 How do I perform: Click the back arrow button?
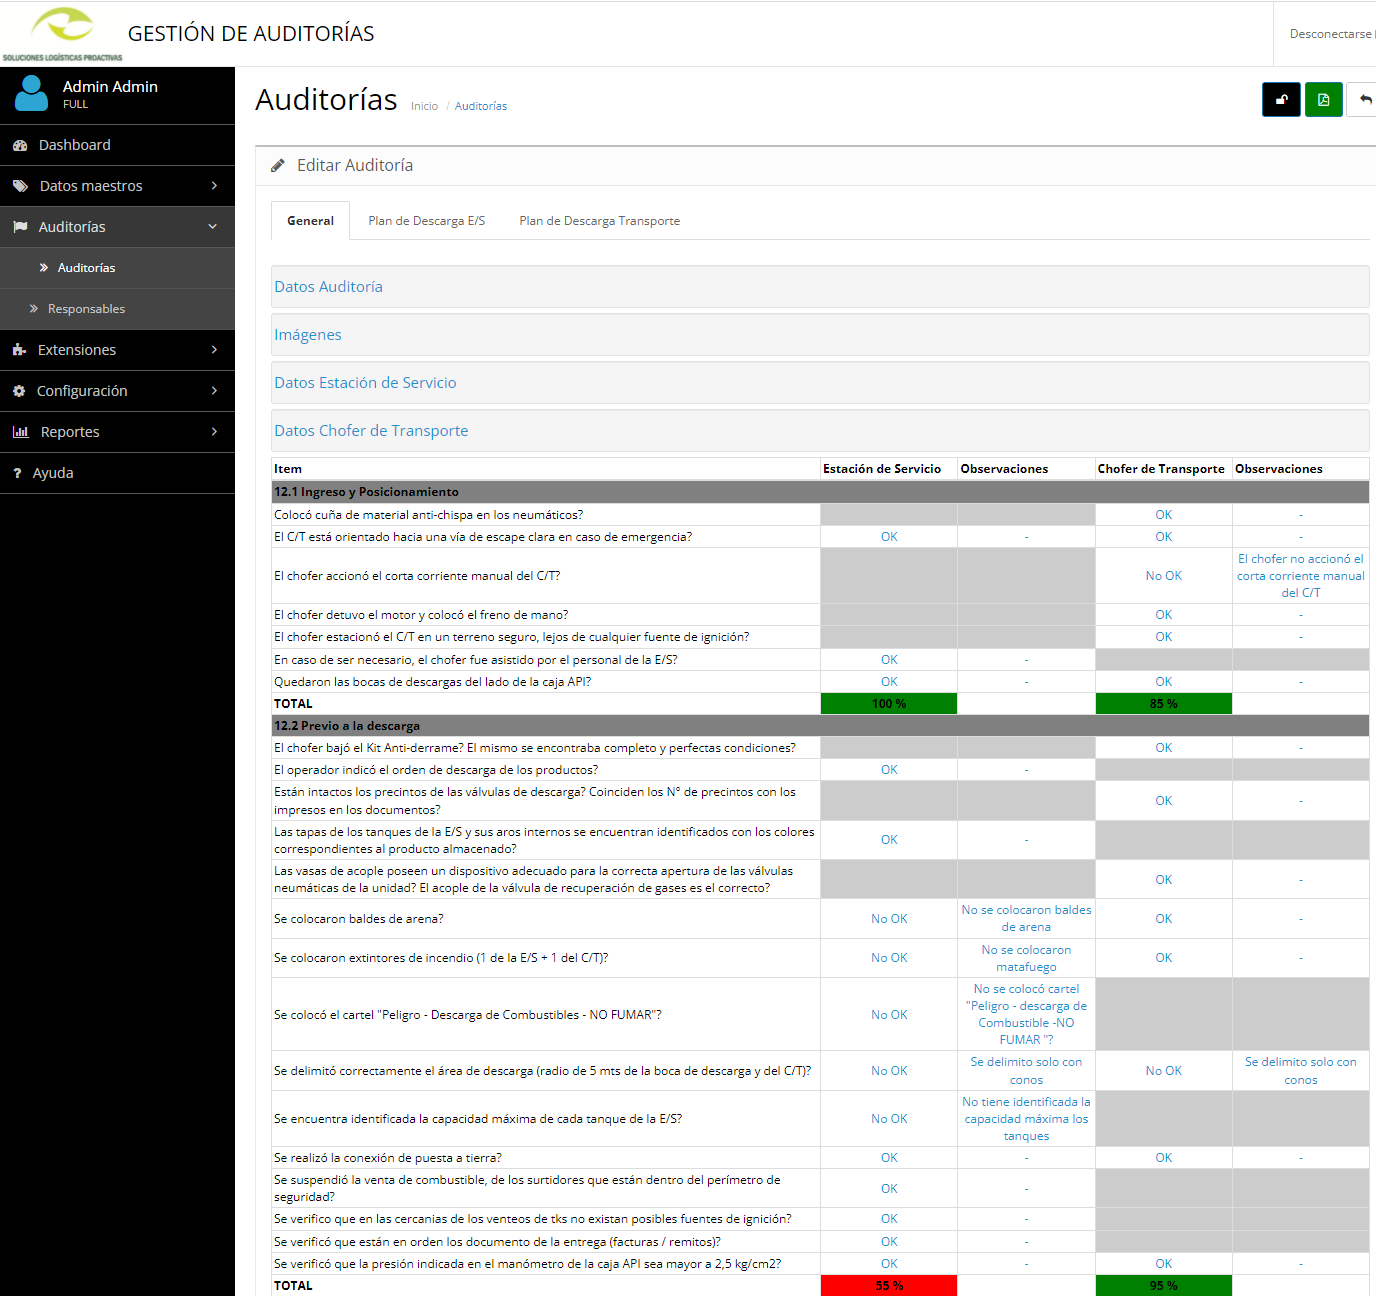pyautogui.click(x=1364, y=100)
